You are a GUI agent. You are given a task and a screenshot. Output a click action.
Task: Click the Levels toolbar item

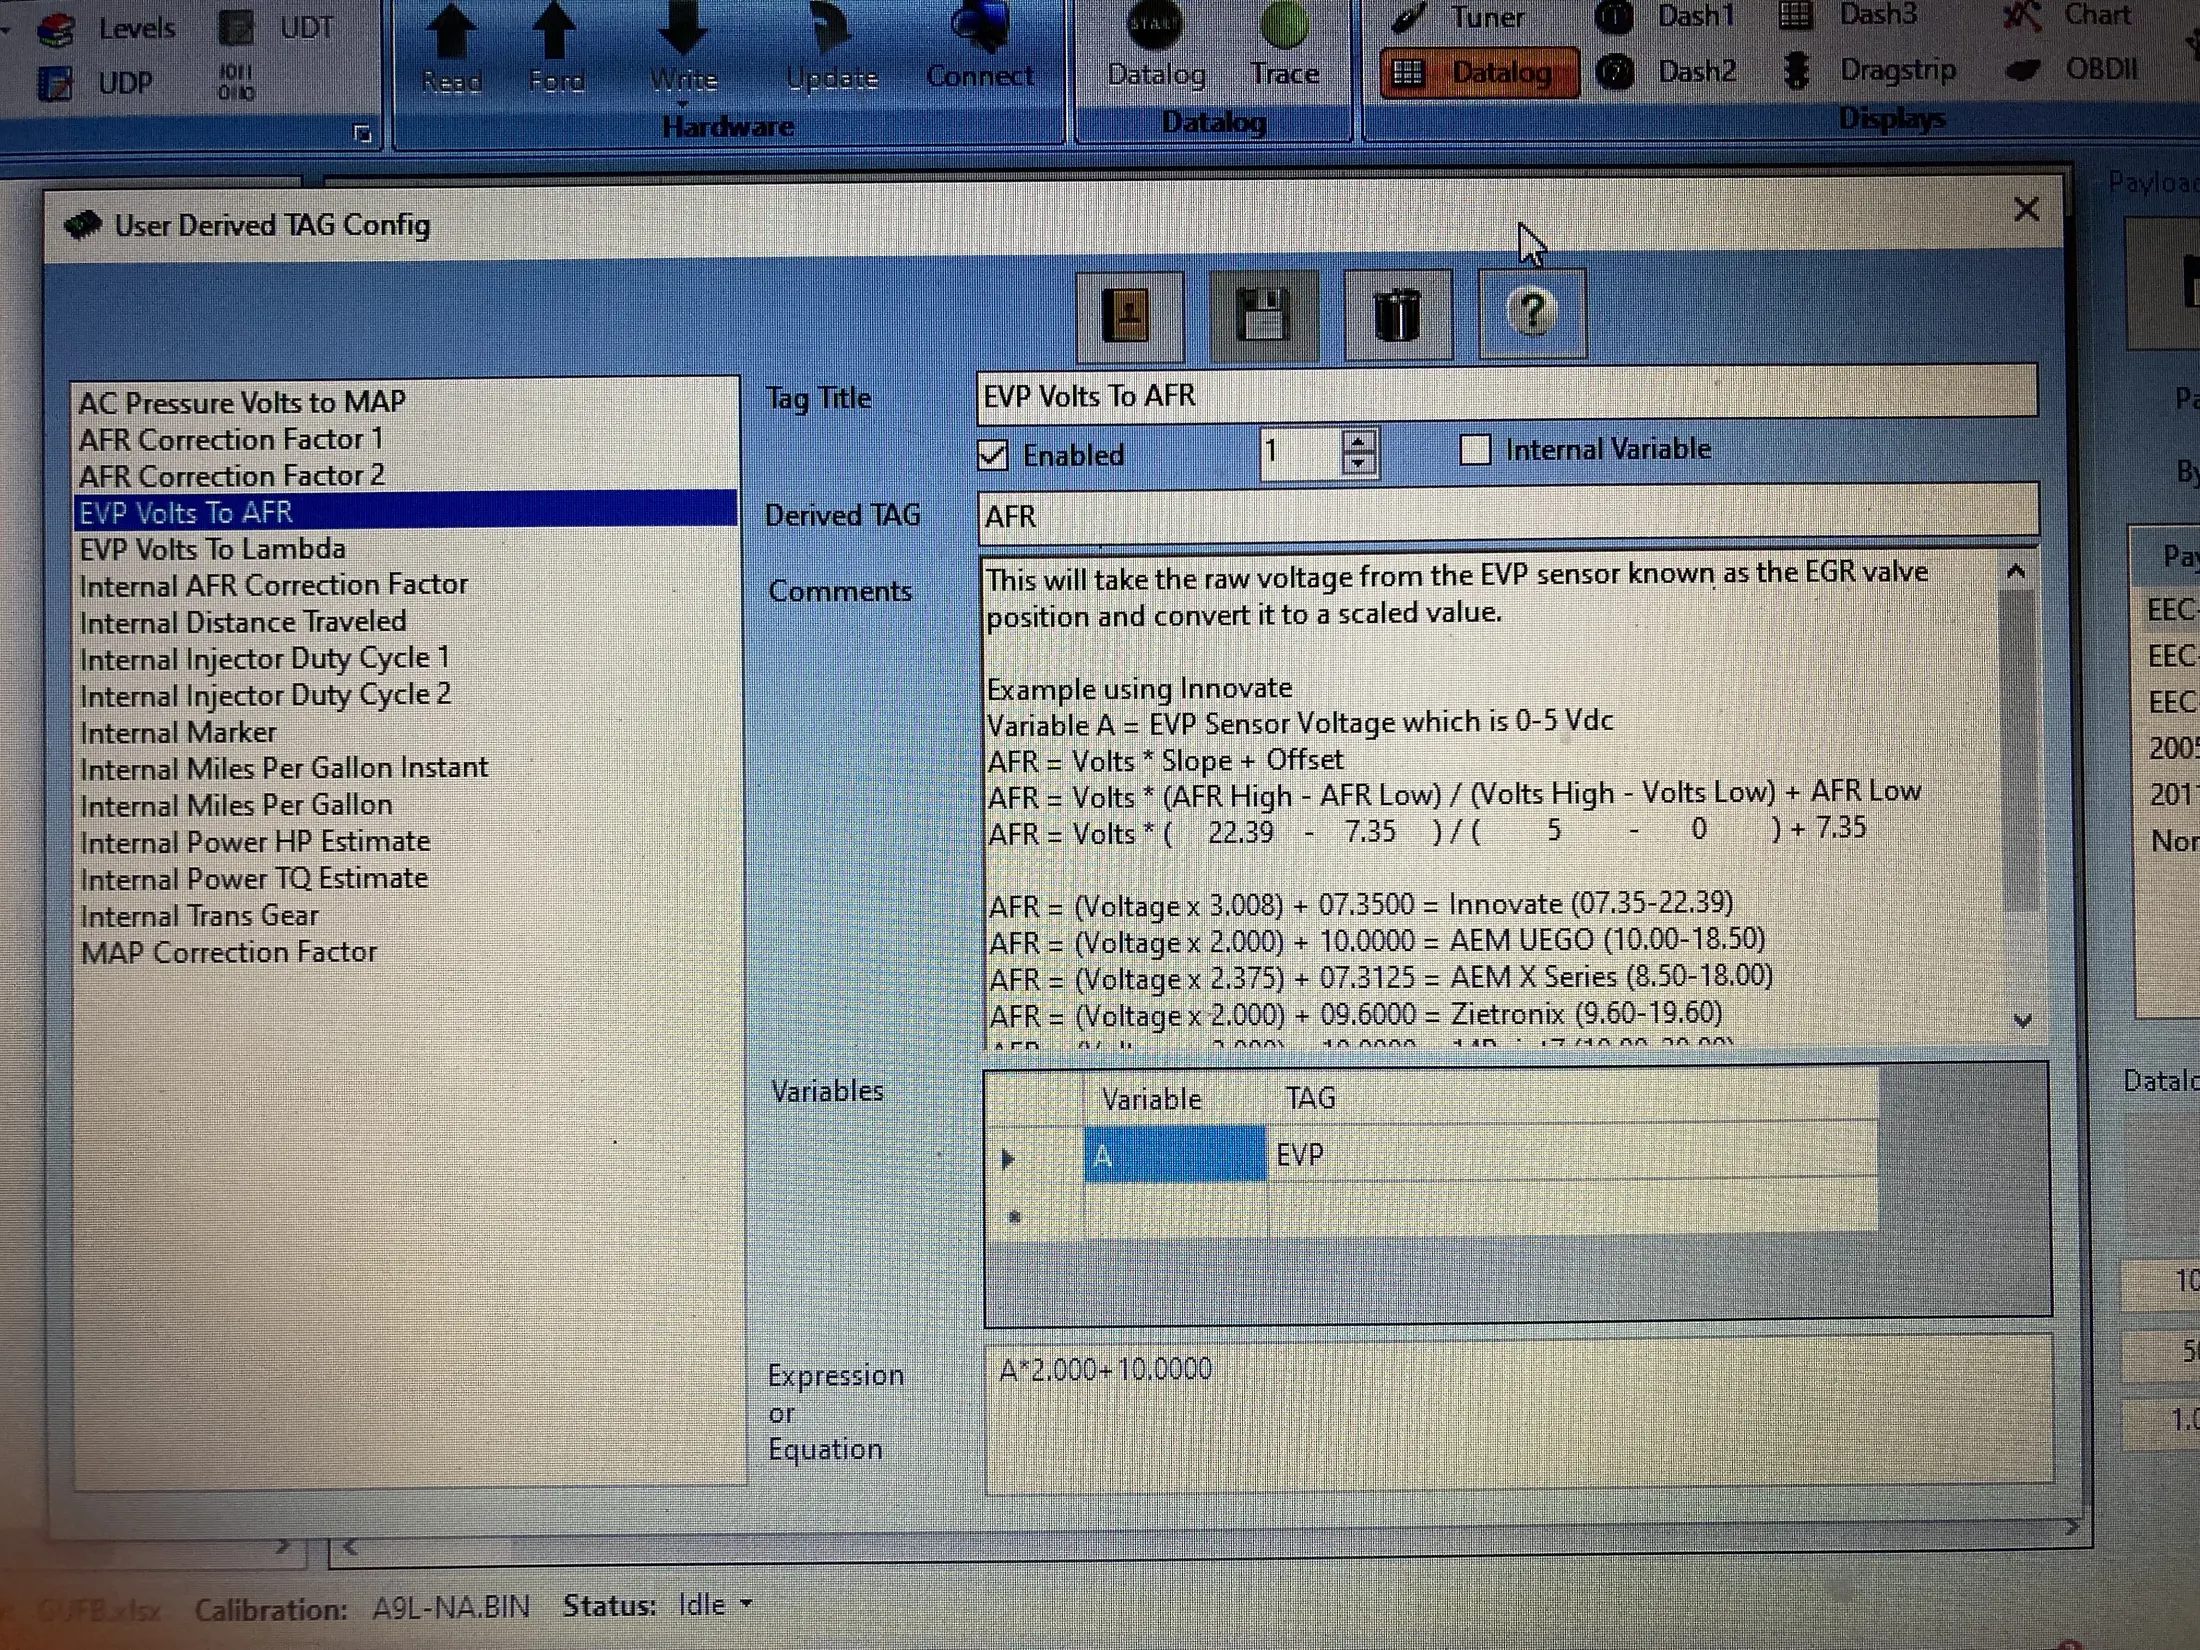[x=106, y=28]
